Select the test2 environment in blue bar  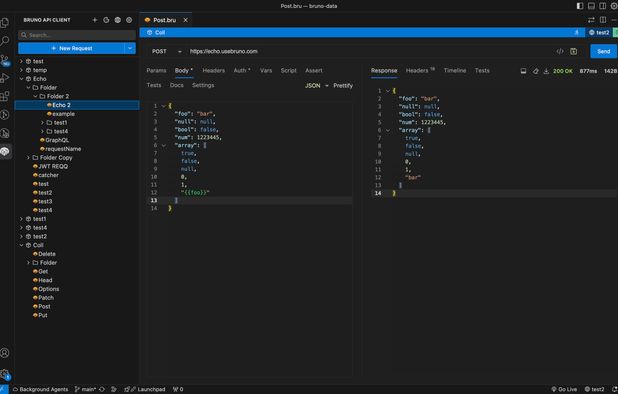599,33
